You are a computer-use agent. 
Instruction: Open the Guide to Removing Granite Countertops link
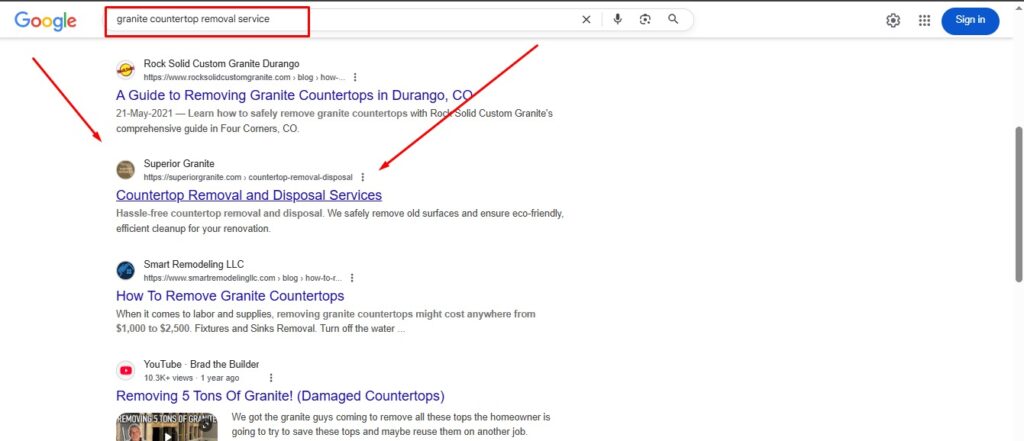[x=294, y=95]
